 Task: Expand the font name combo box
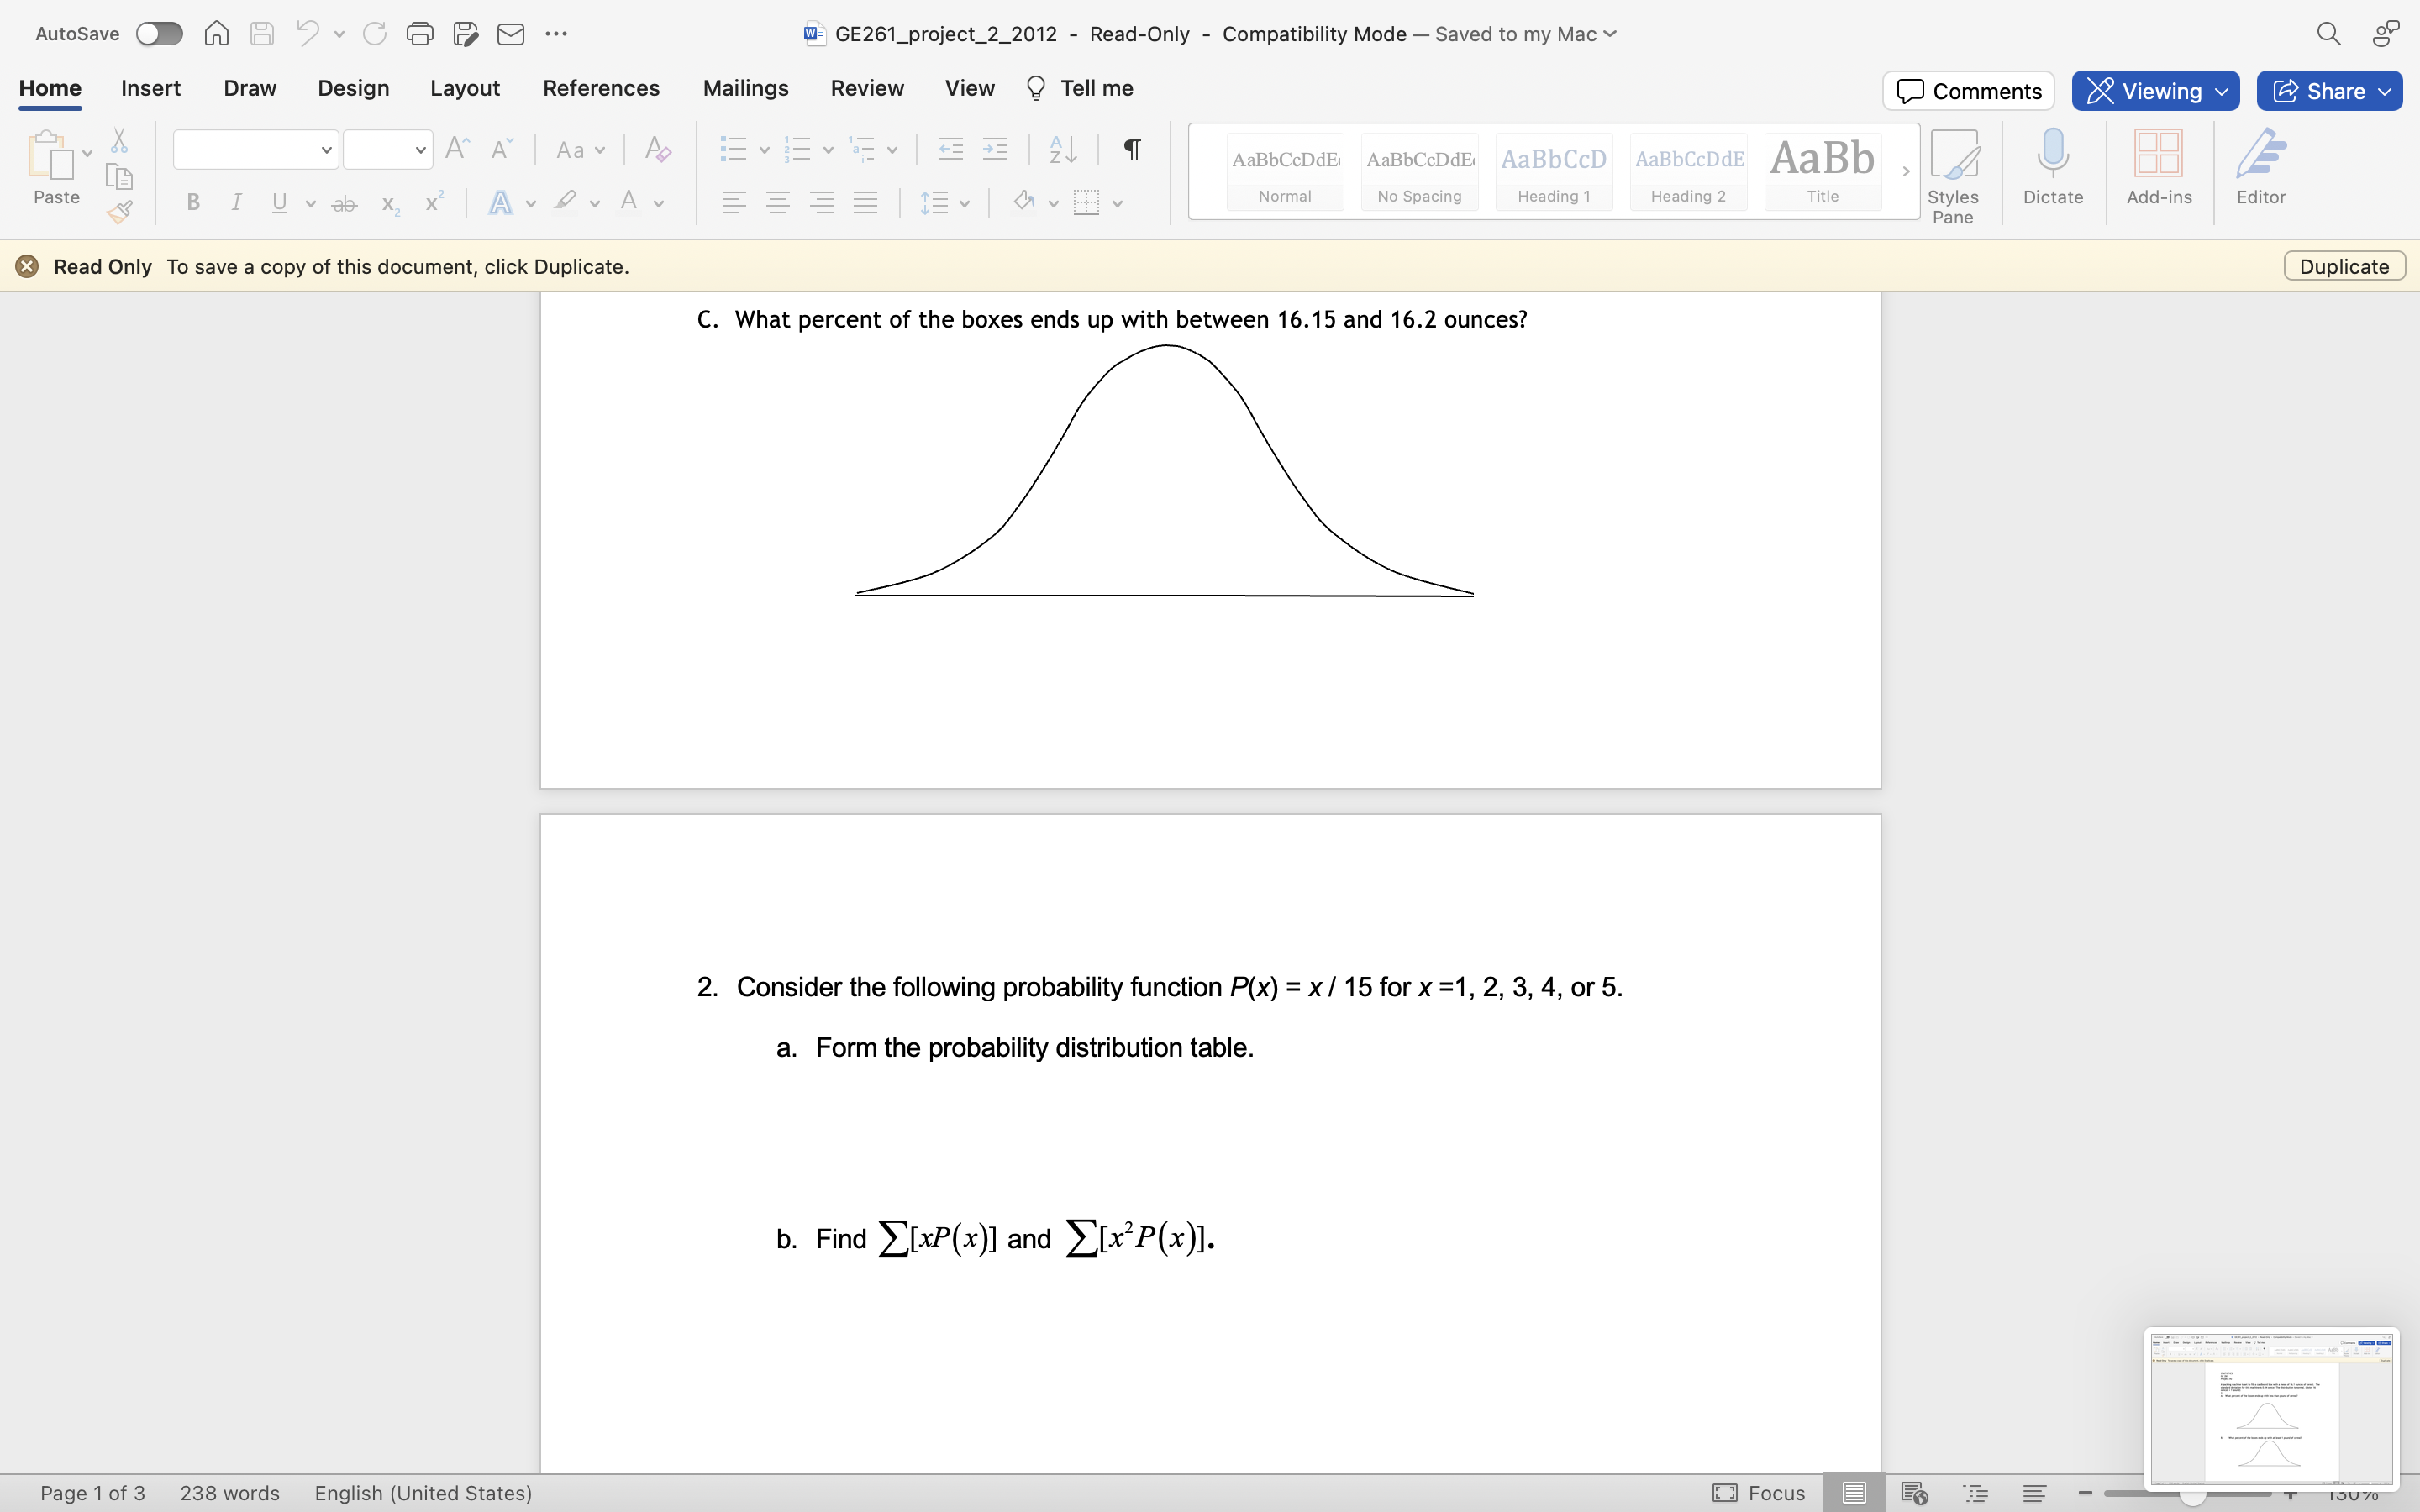click(326, 150)
